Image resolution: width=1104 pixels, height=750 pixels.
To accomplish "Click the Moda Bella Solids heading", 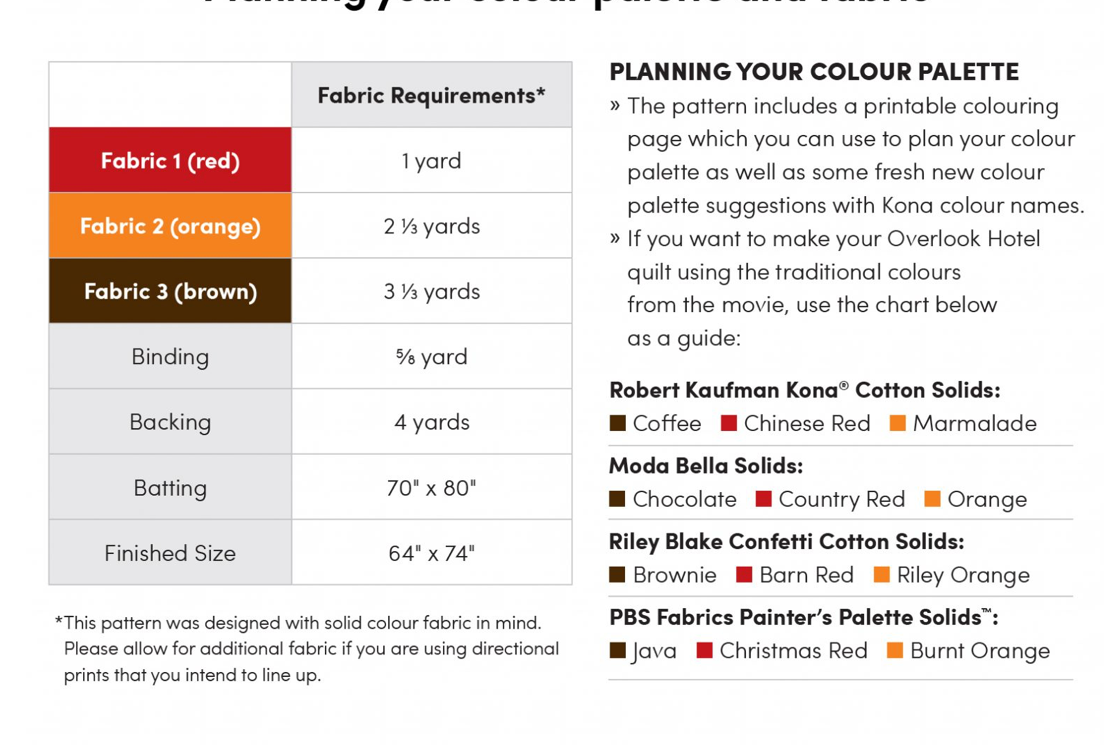I will (706, 465).
